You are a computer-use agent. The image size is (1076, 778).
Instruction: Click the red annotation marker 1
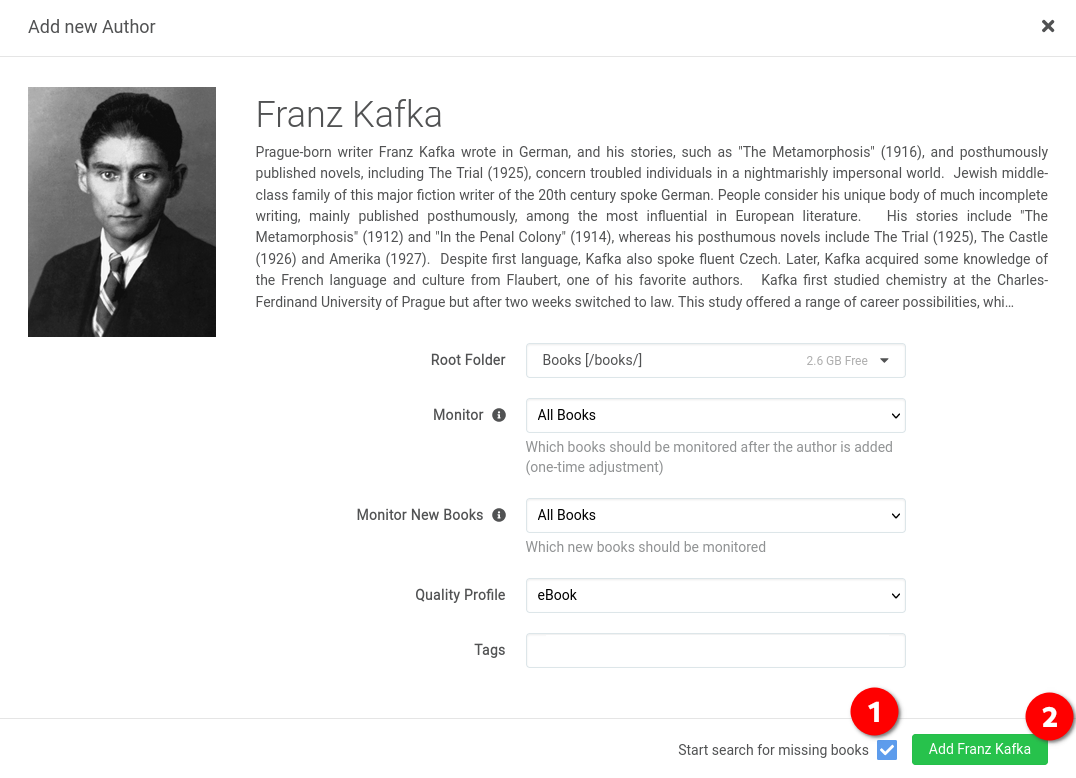coord(874,711)
